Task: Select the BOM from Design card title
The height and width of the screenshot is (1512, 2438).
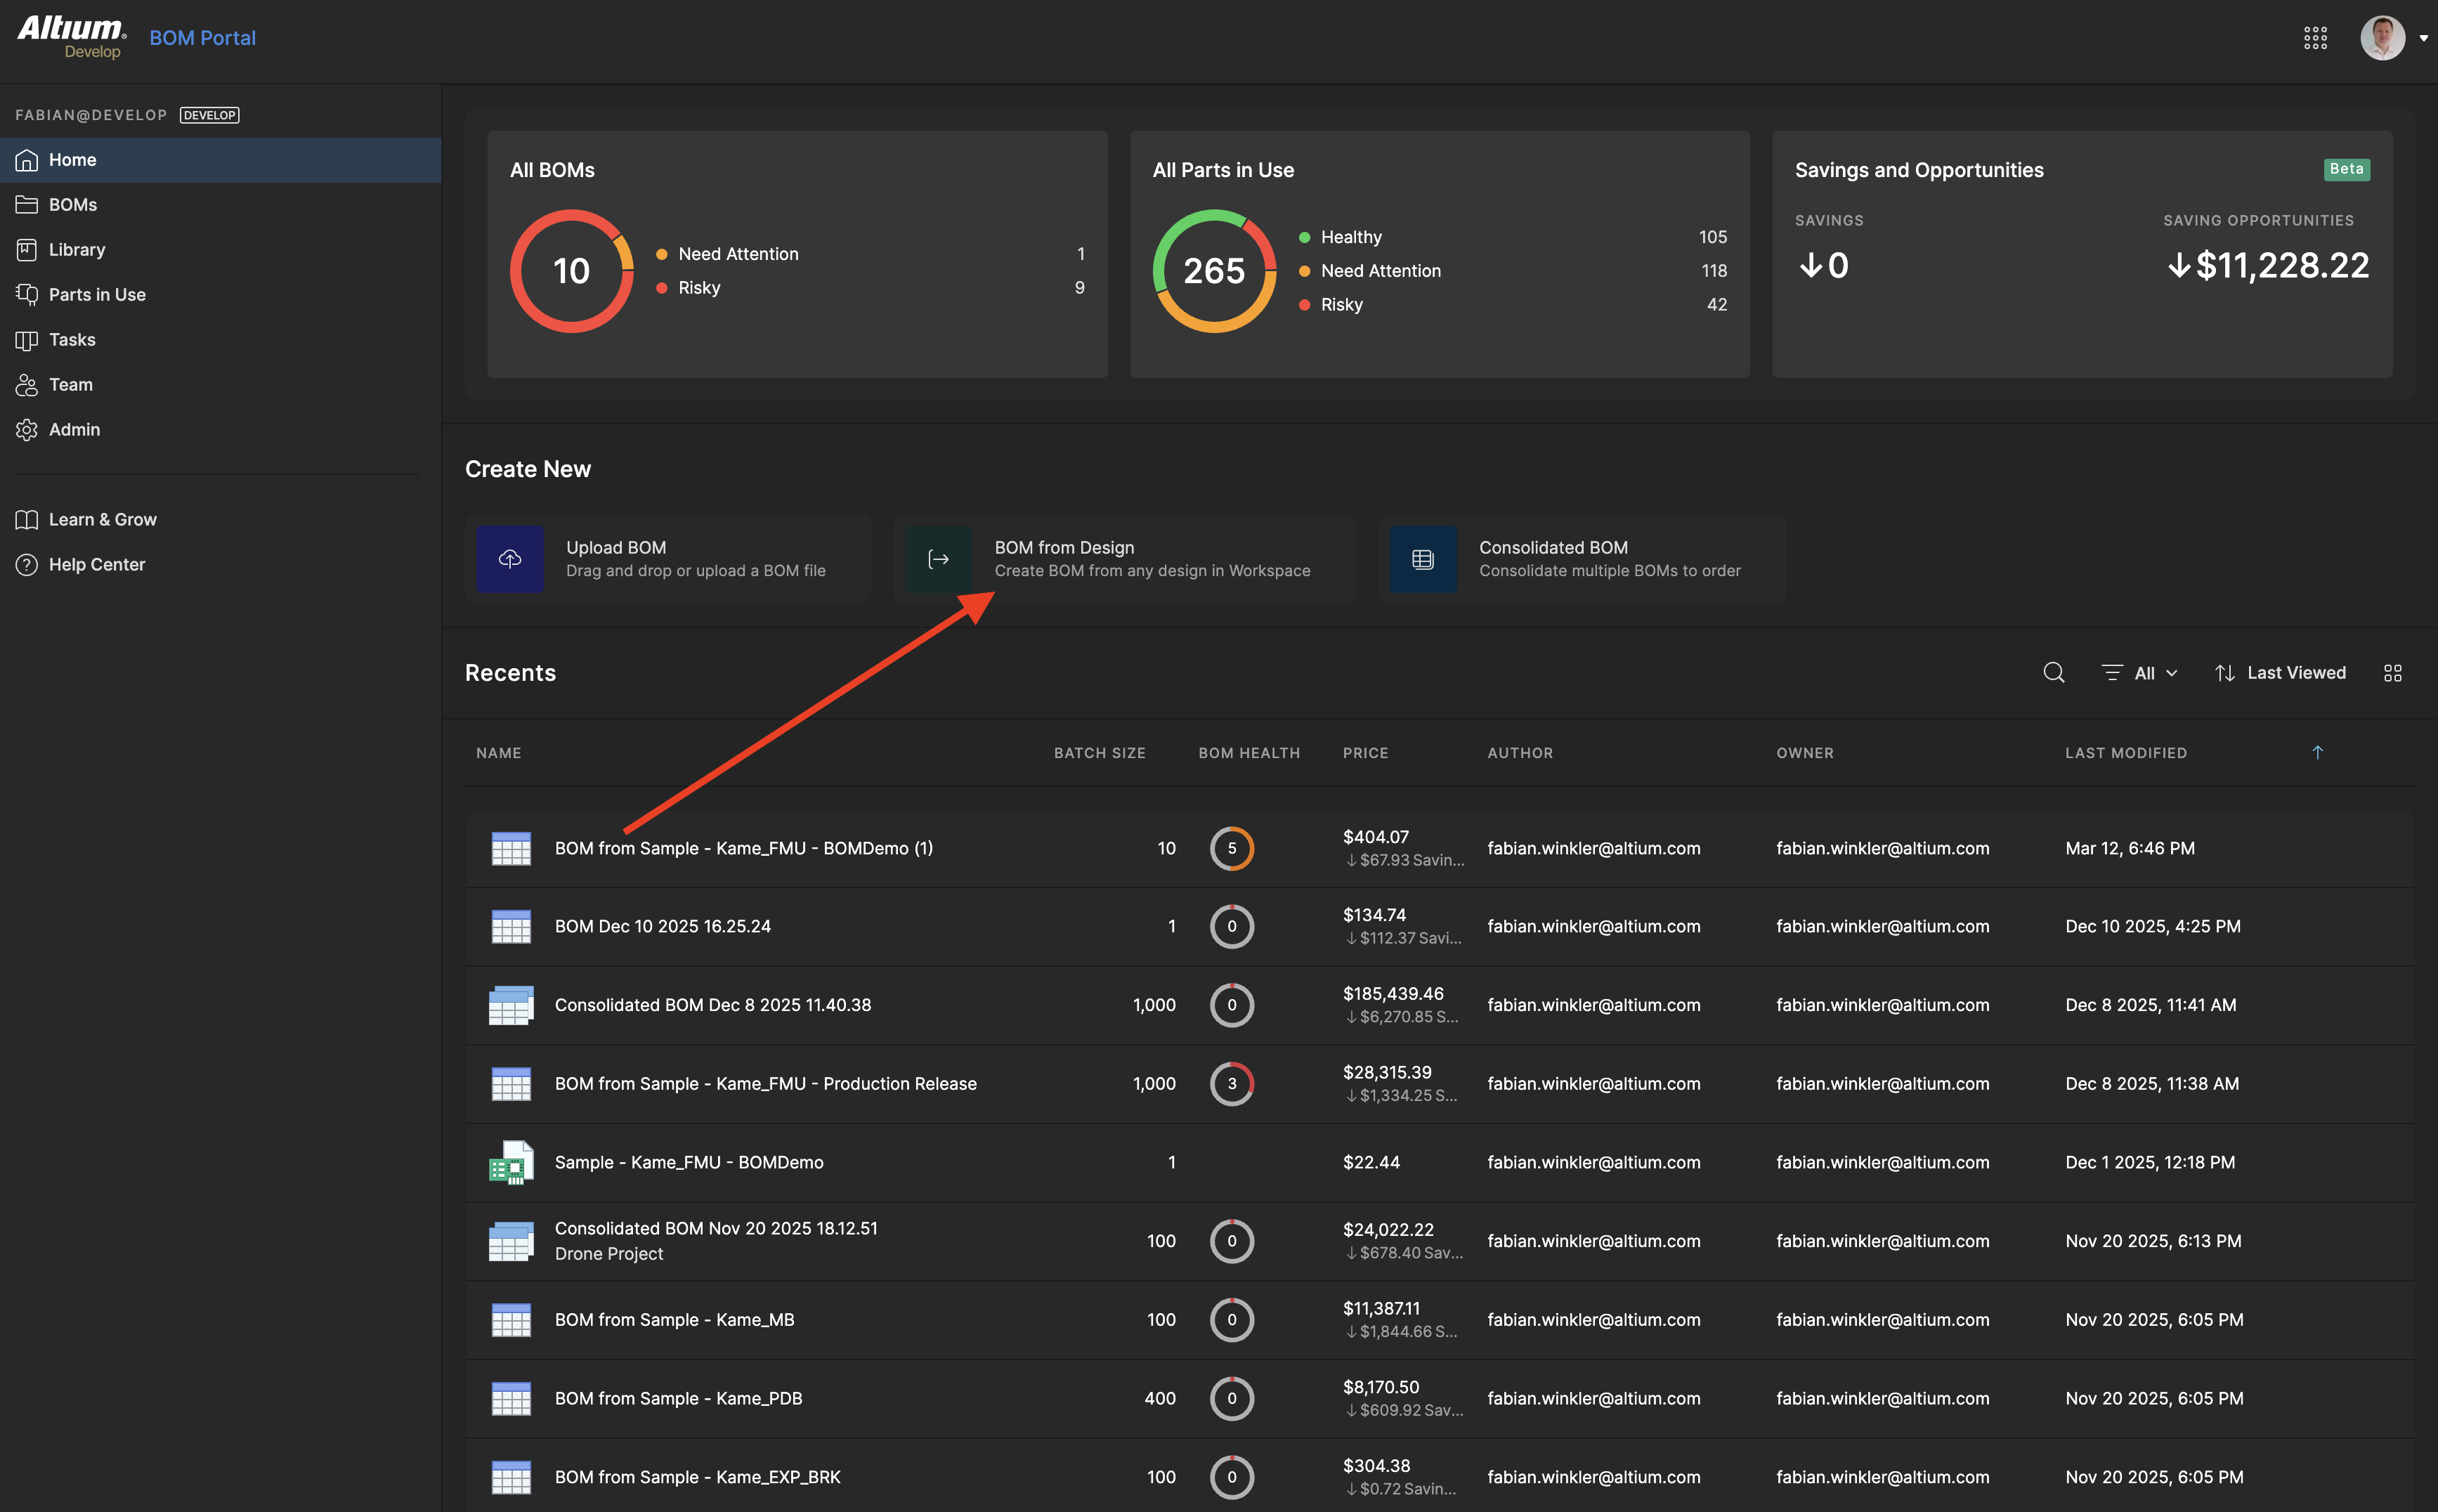Action: click(x=1064, y=548)
